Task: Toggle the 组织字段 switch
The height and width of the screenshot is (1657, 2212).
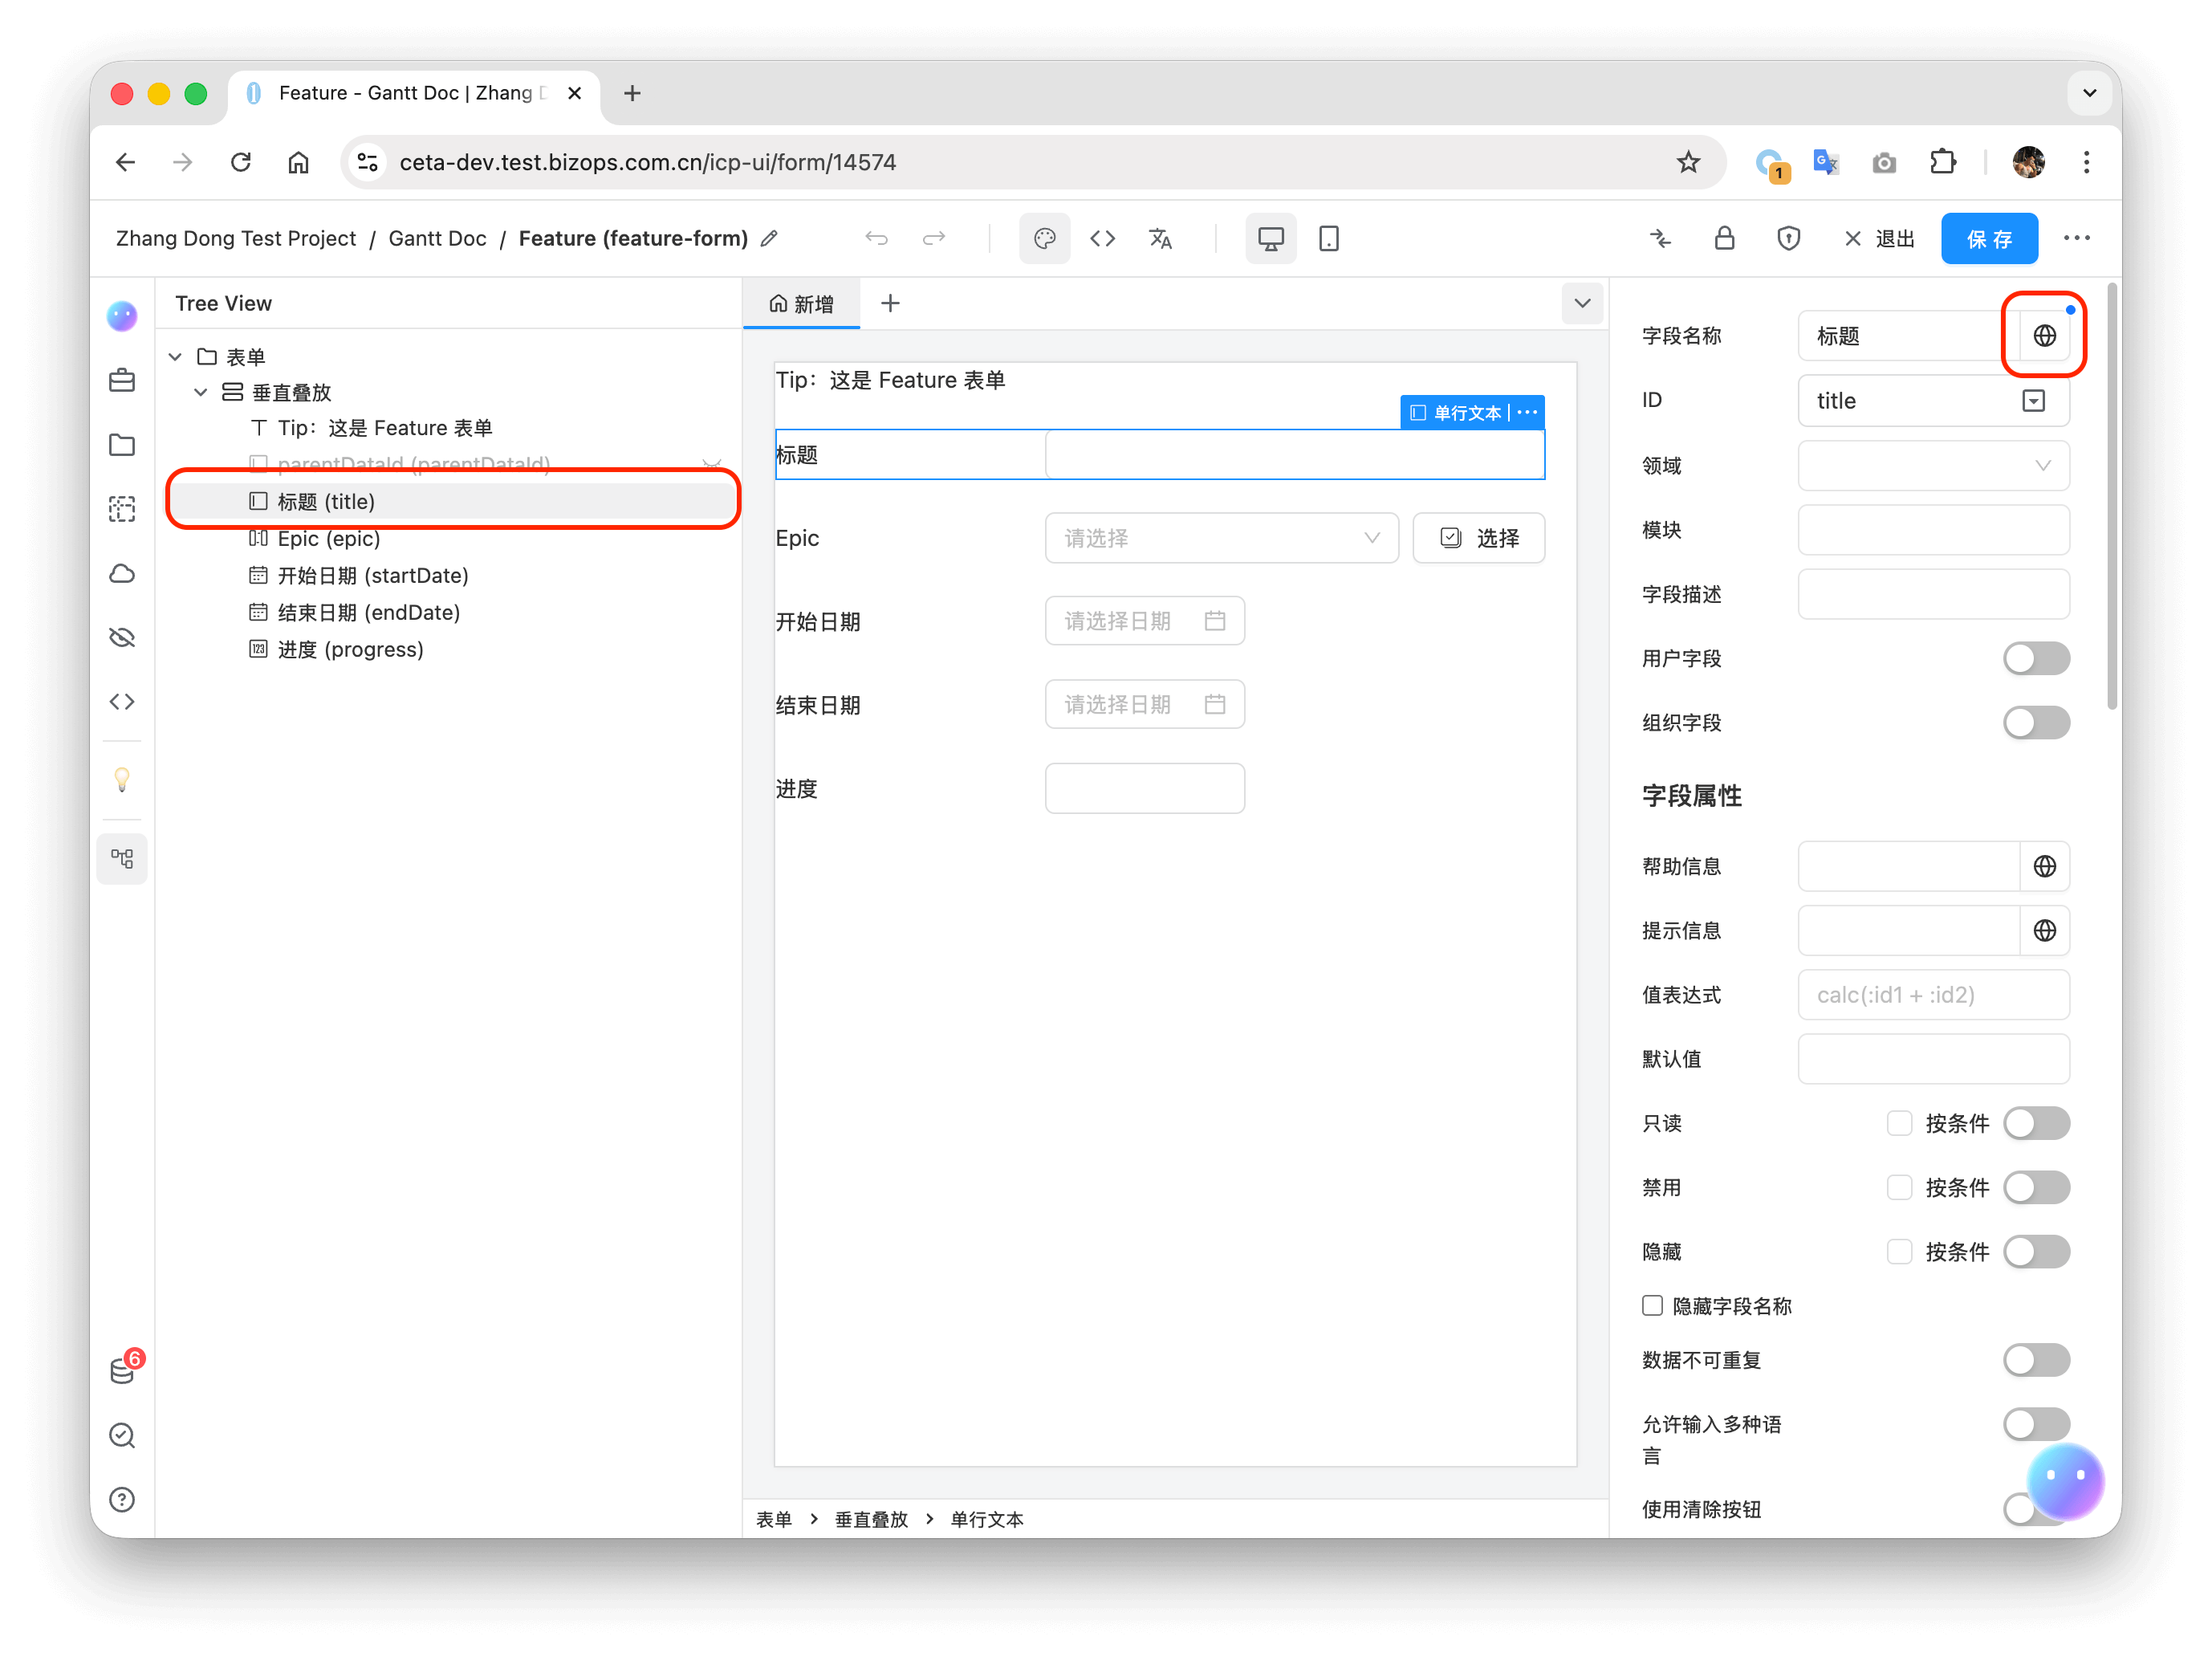Action: point(2036,722)
